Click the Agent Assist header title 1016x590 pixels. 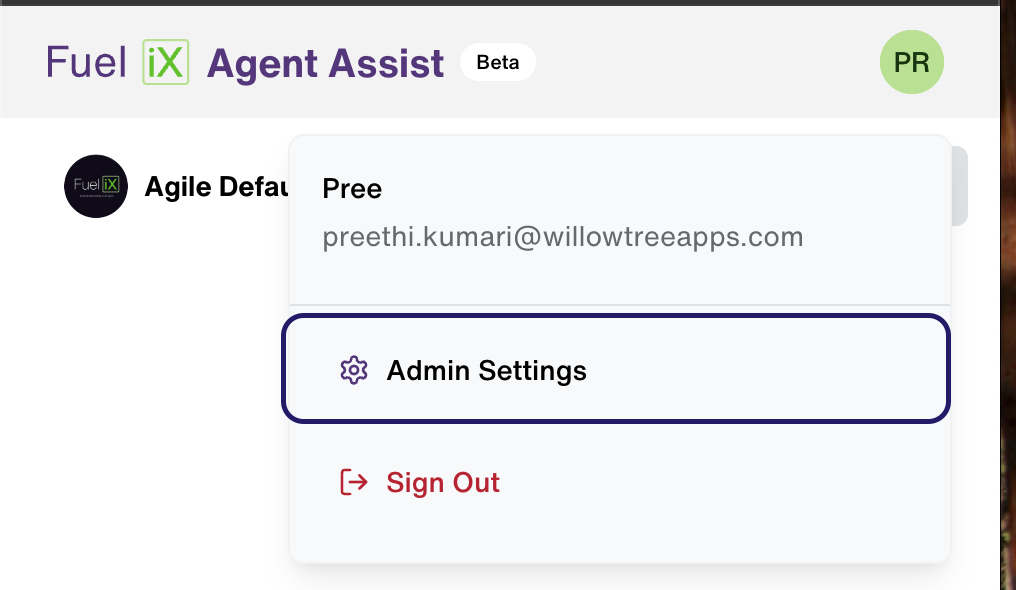tap(325, 63)
